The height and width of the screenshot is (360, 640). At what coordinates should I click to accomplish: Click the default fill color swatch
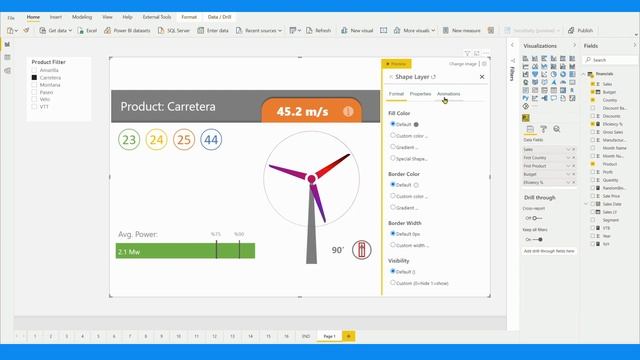(x=416, y=124)
